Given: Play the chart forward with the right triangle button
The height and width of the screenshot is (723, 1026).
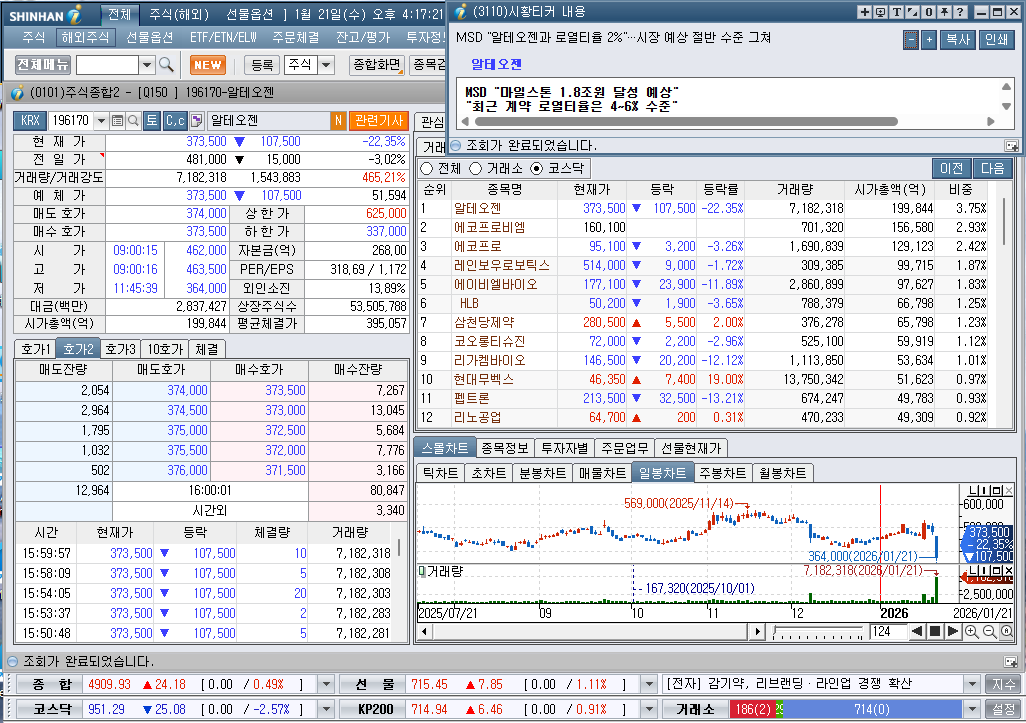Looking at the screenshot, I should (953, 631).
